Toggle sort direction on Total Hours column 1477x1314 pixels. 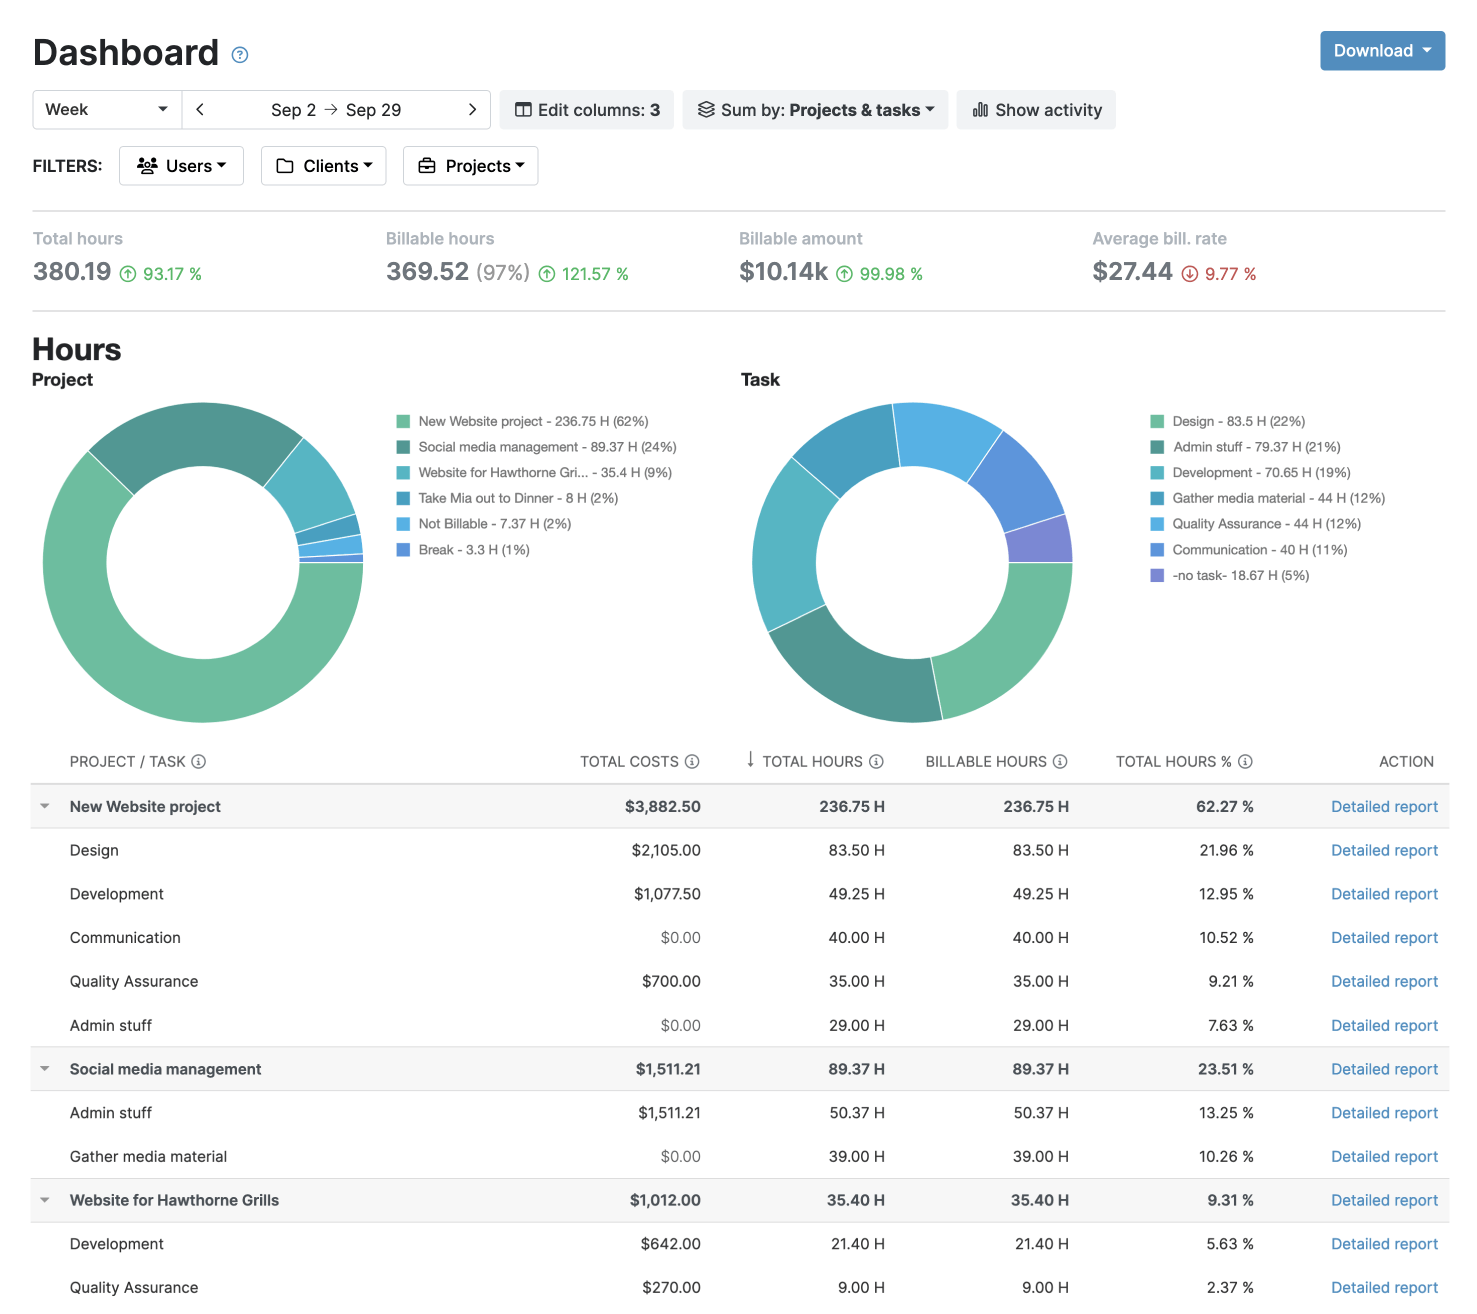[748, 761]
